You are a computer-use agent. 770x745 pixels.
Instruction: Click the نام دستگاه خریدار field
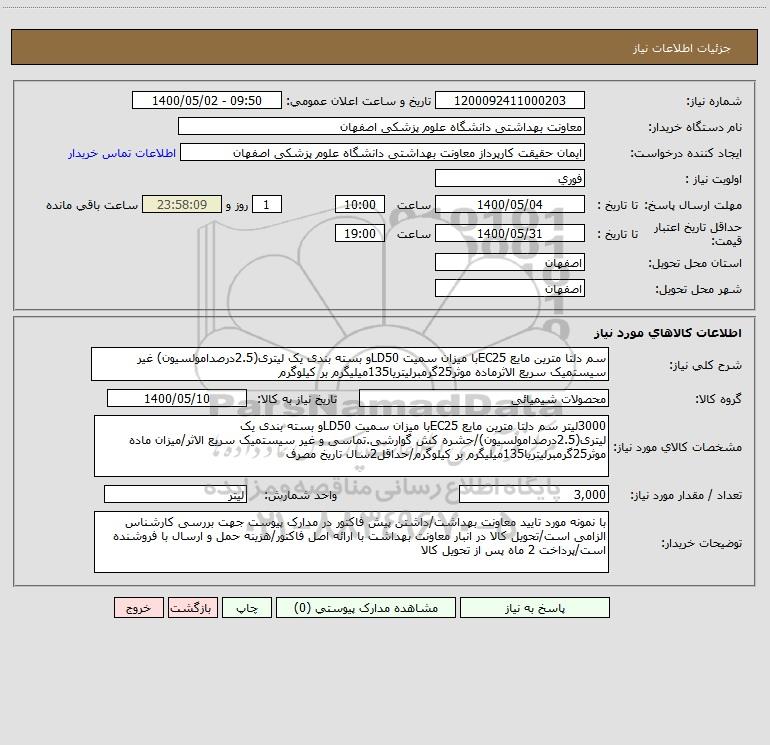[x=381, y=127]
